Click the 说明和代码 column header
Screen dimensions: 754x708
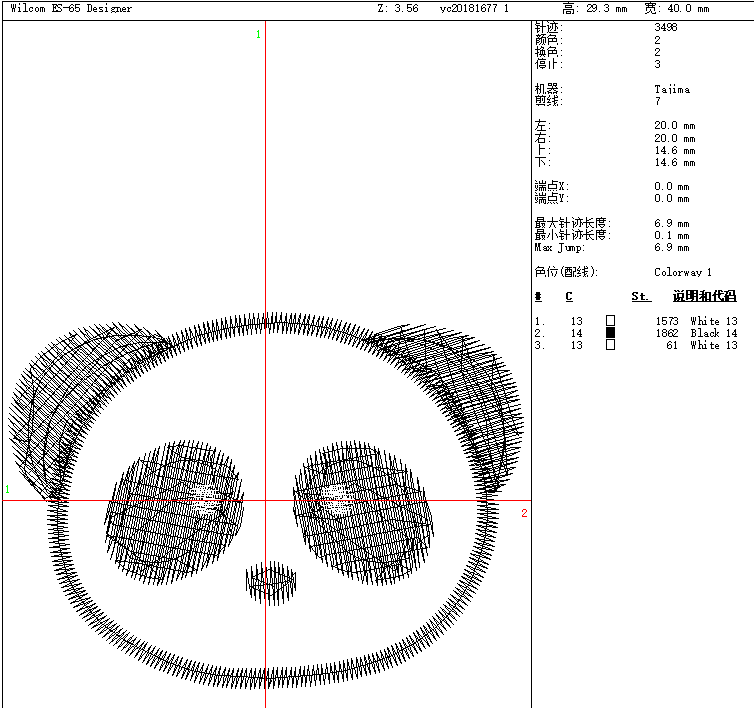704,297
